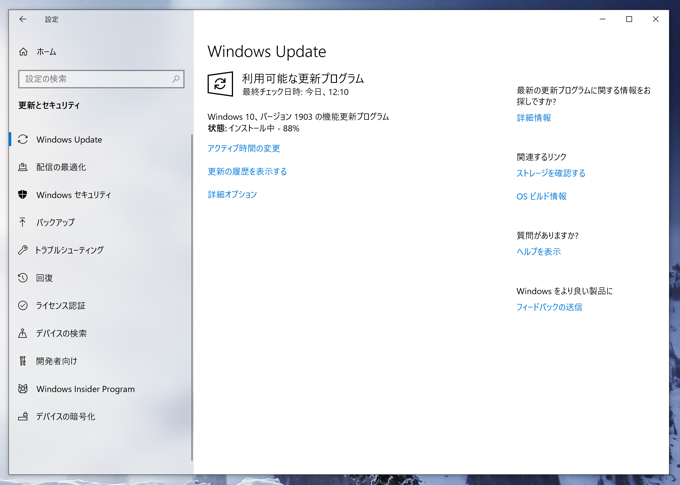Open 詳細オプション link
The width and height of the screenshot is (680, 485).
(x=232, y=194)
